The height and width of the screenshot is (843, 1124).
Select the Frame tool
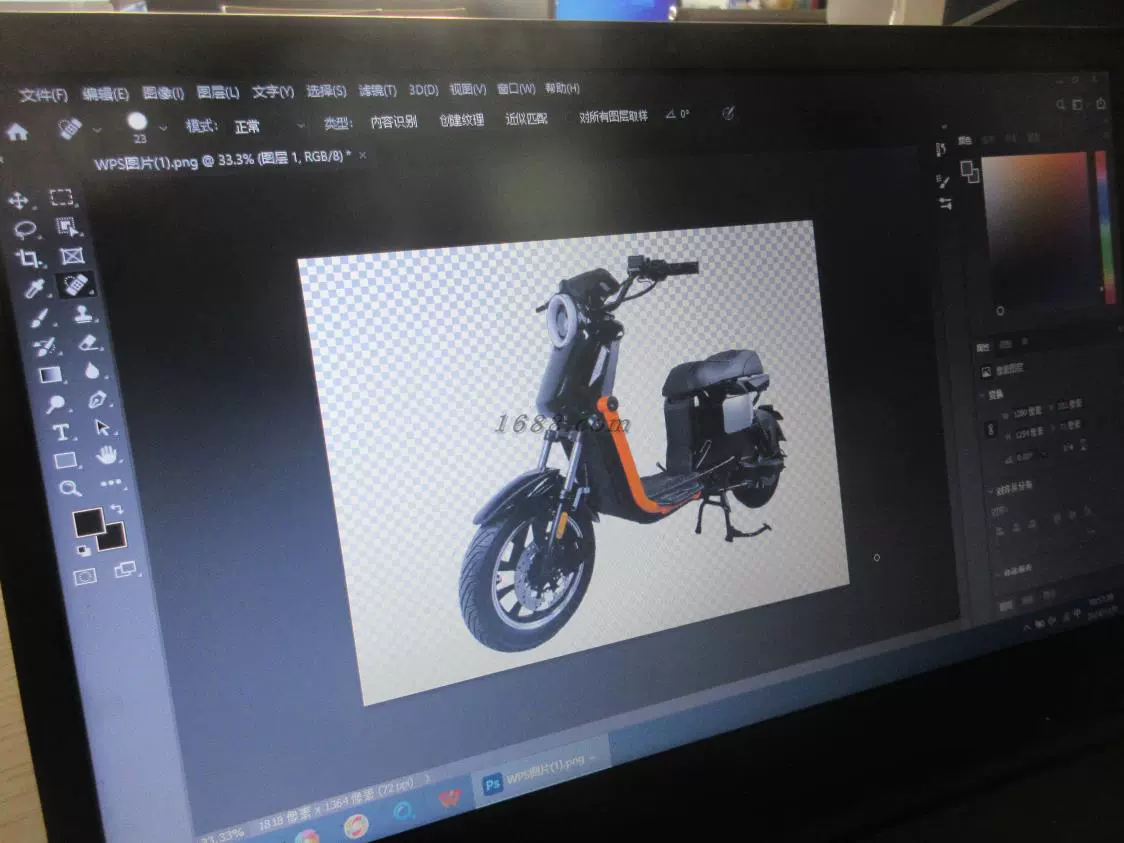tap(72, 256)
